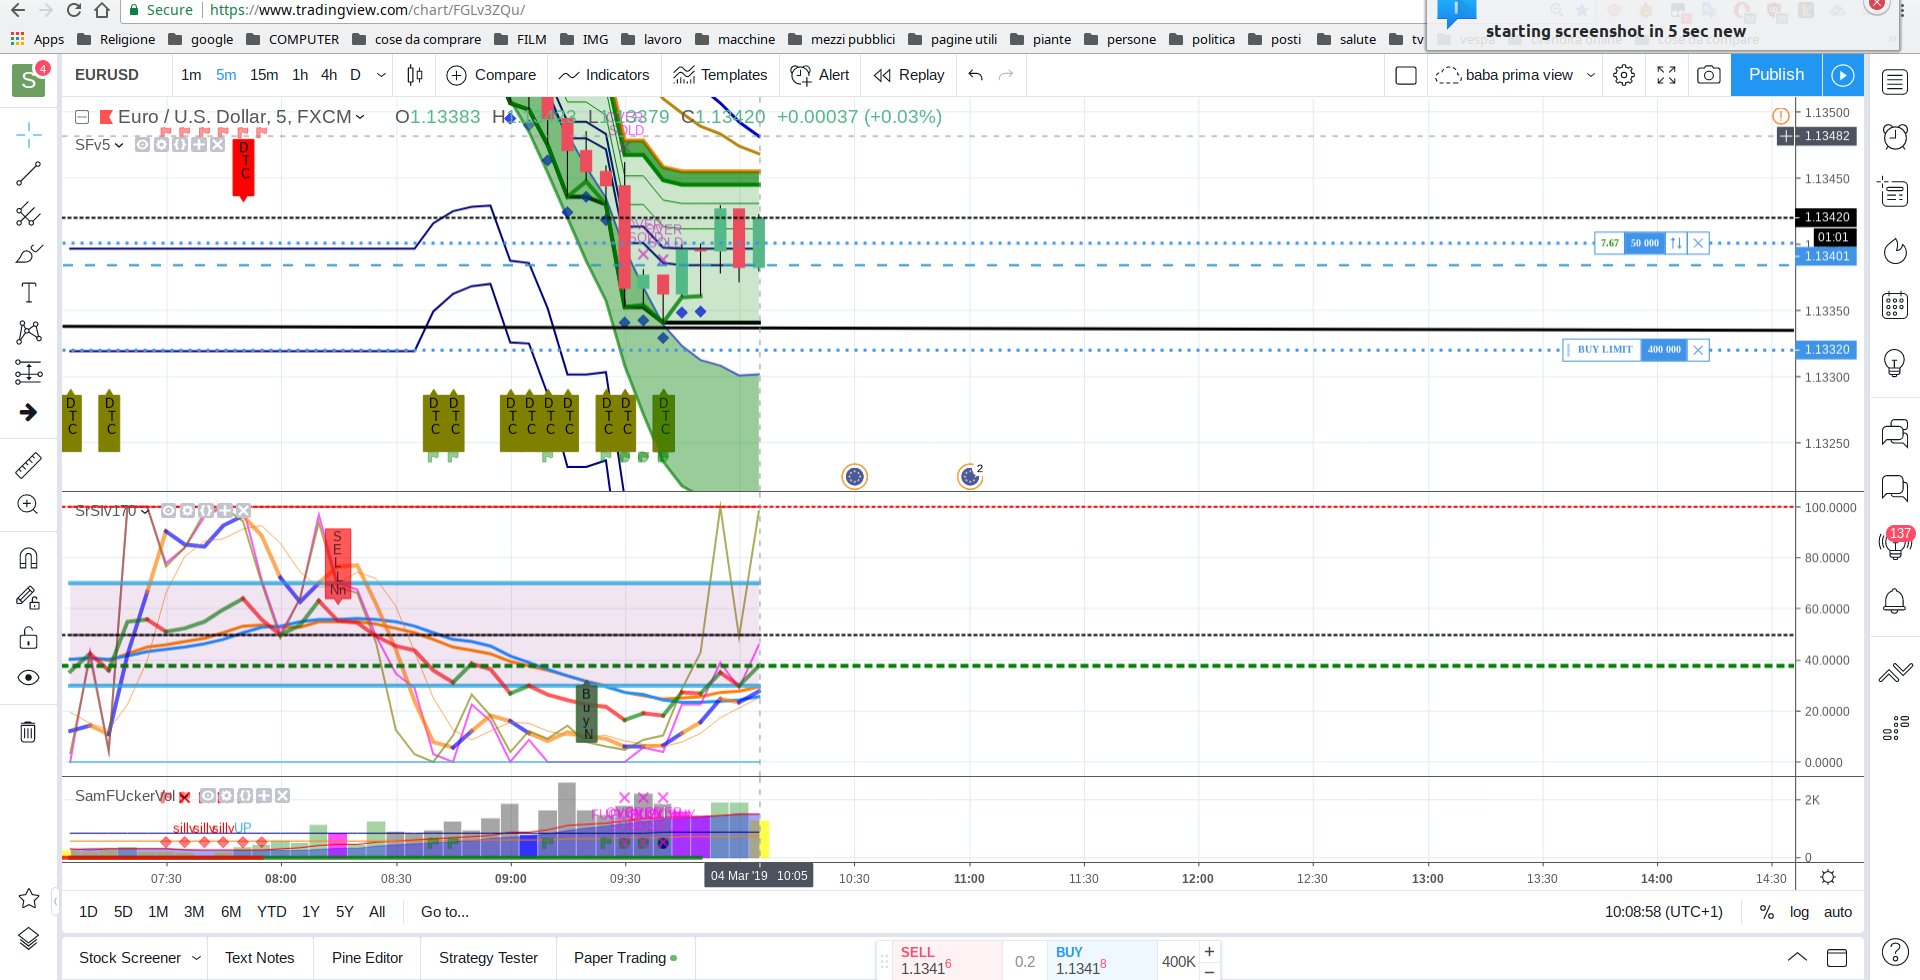Toggle auto scale
Viewport: 1920px width, 980px height.
[x=1838, y=912]
